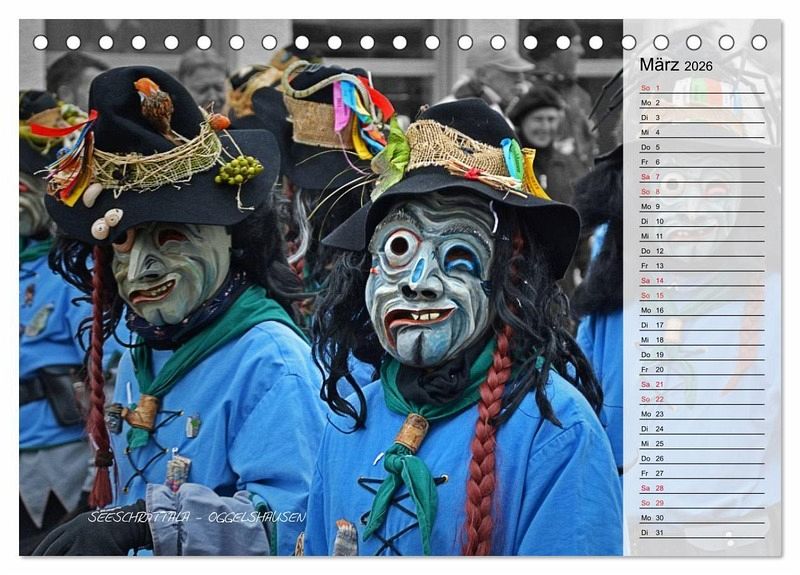The height and width of the screenshot is (575, 800).
Task: Click the Seeschrättala - Oggelshausen caption text
Action: 196,517
